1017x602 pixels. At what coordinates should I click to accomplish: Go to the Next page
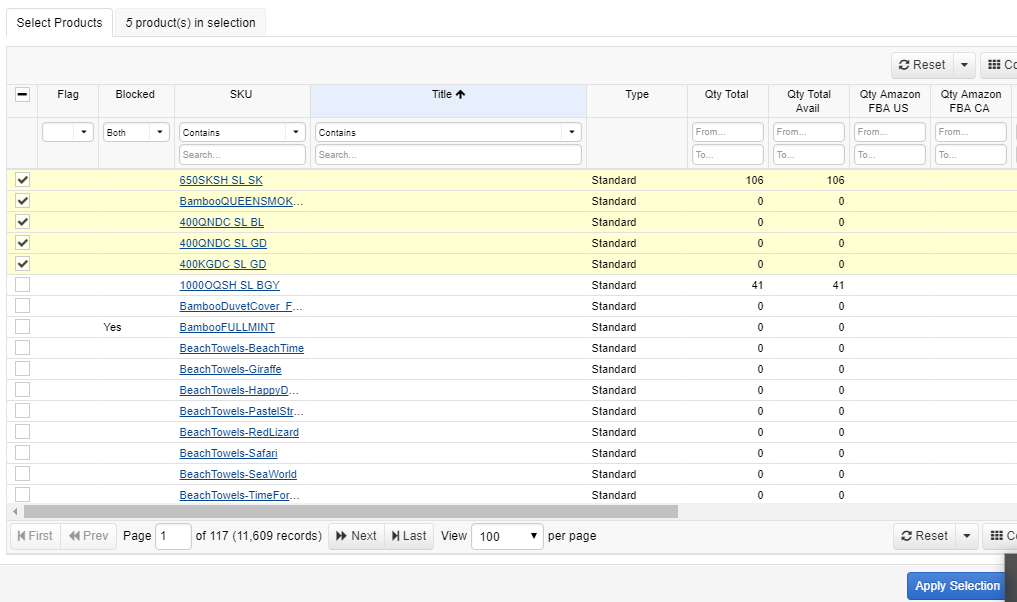tap(357, 536)
